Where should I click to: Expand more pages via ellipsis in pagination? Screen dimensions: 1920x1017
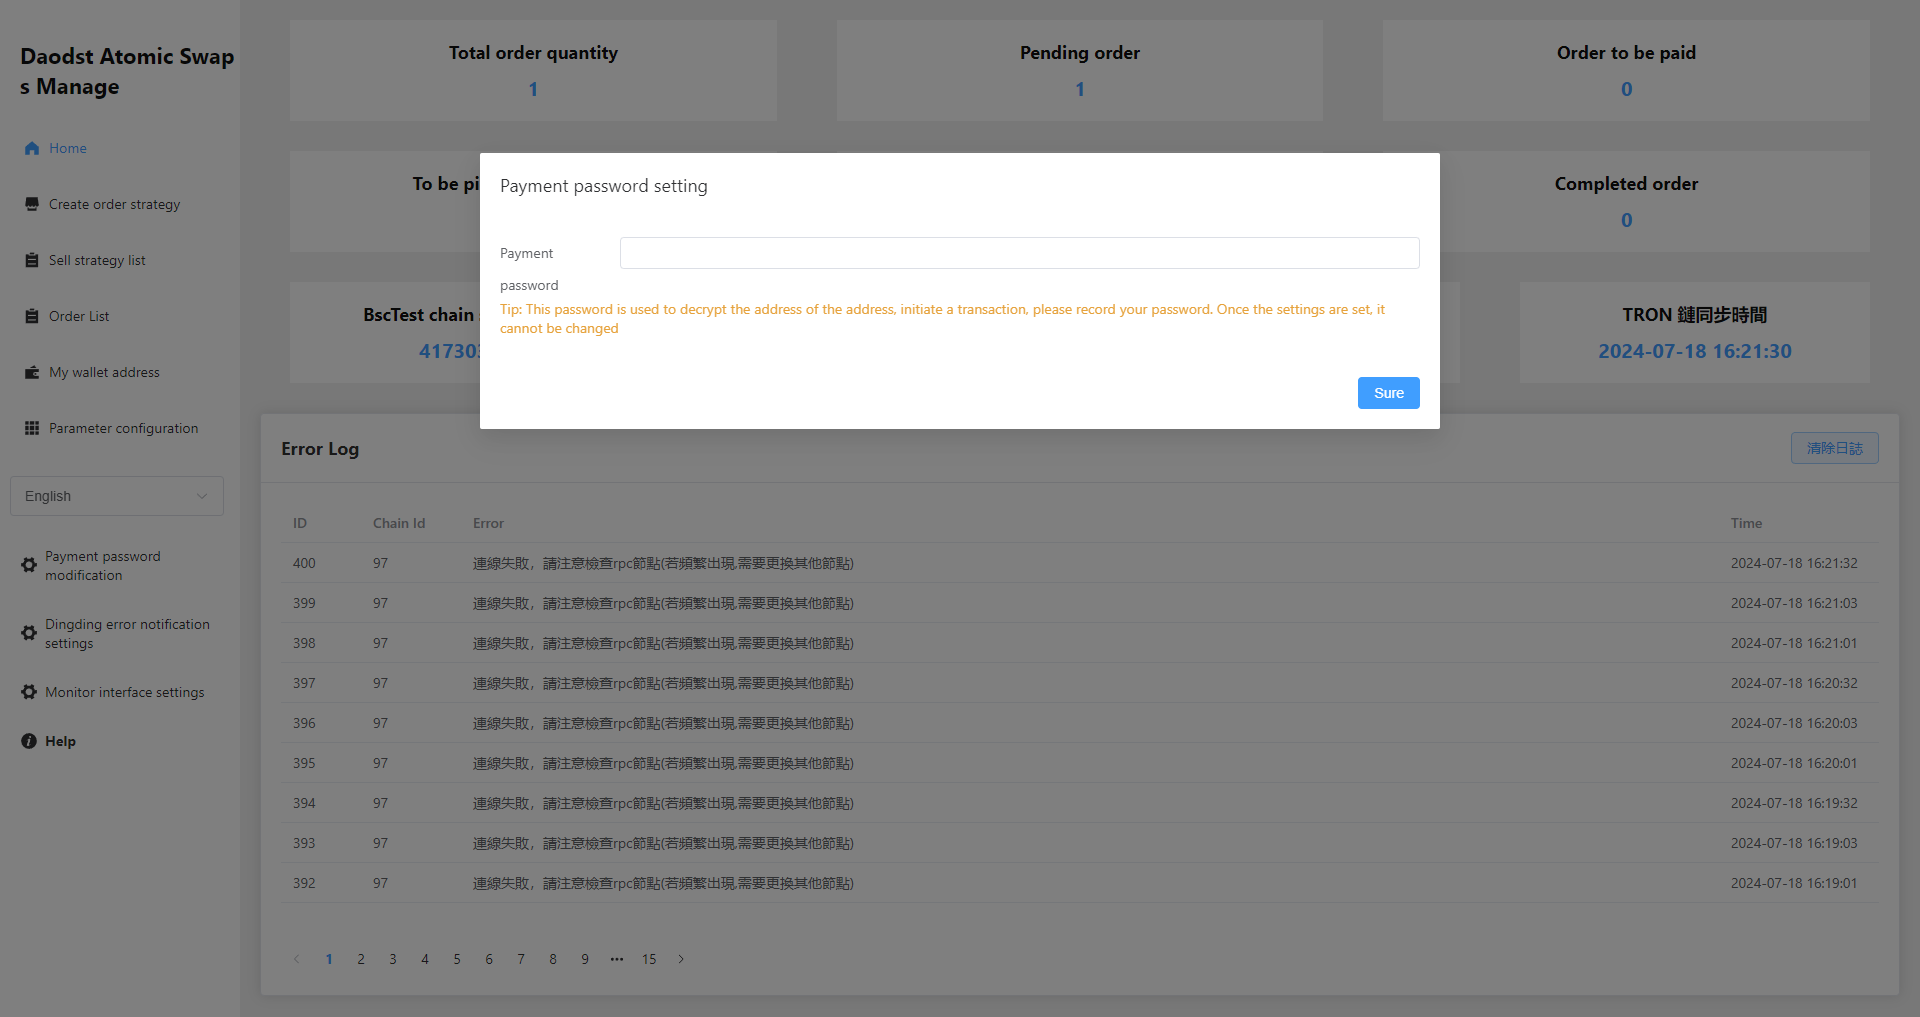pos(617,959)
